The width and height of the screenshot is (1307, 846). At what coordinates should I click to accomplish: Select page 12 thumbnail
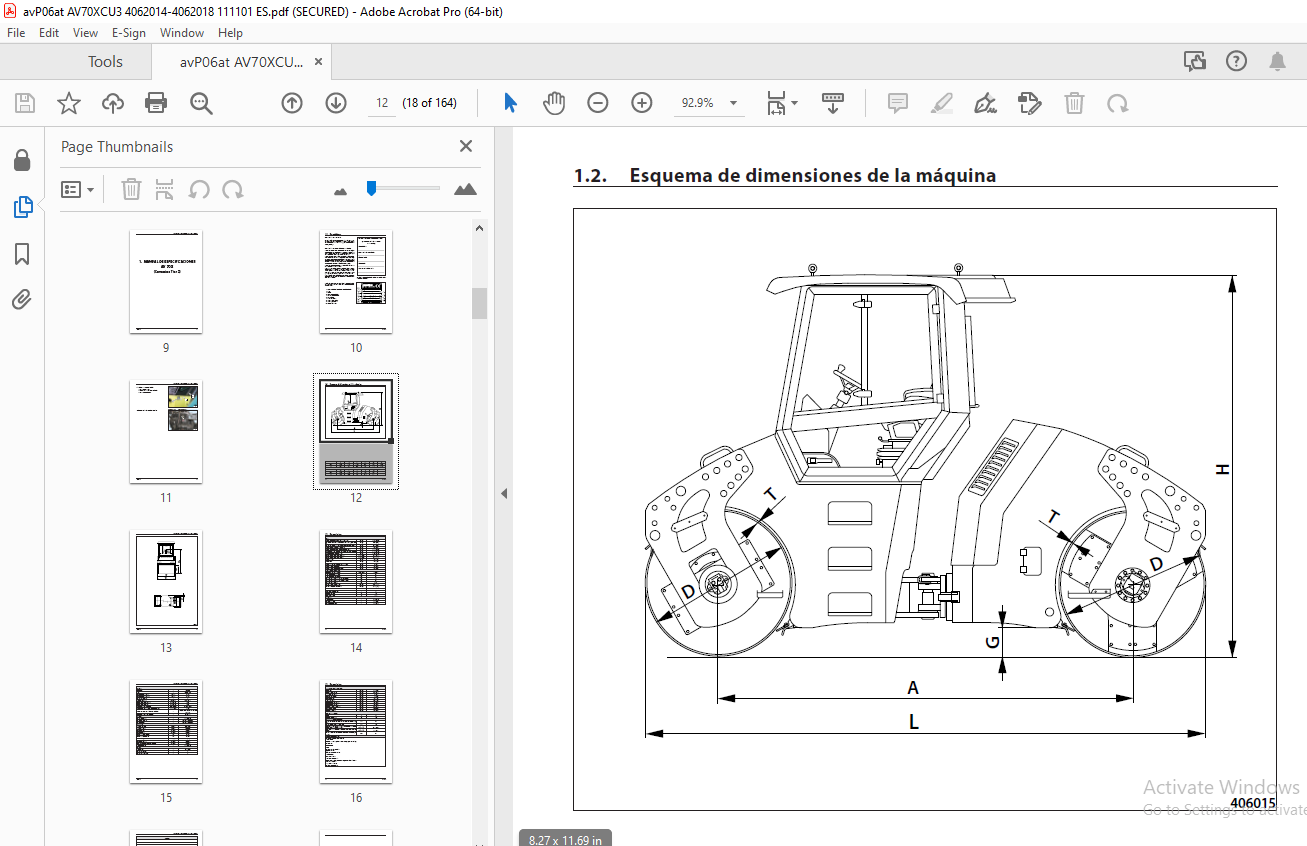point(356,431)
